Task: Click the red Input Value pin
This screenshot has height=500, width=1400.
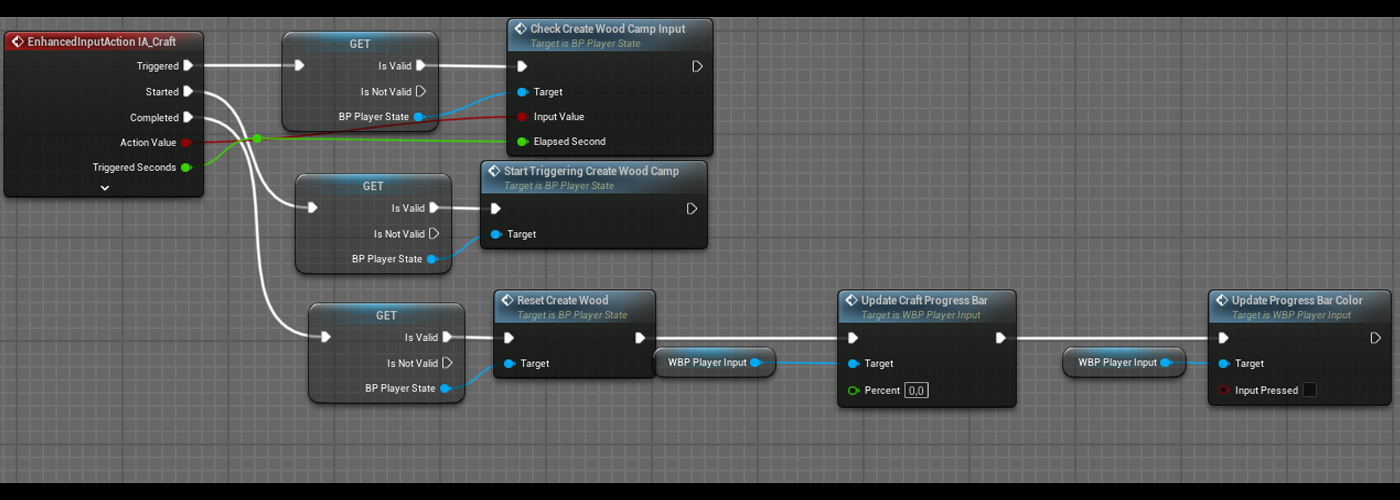Action: [x=522, y=117]
